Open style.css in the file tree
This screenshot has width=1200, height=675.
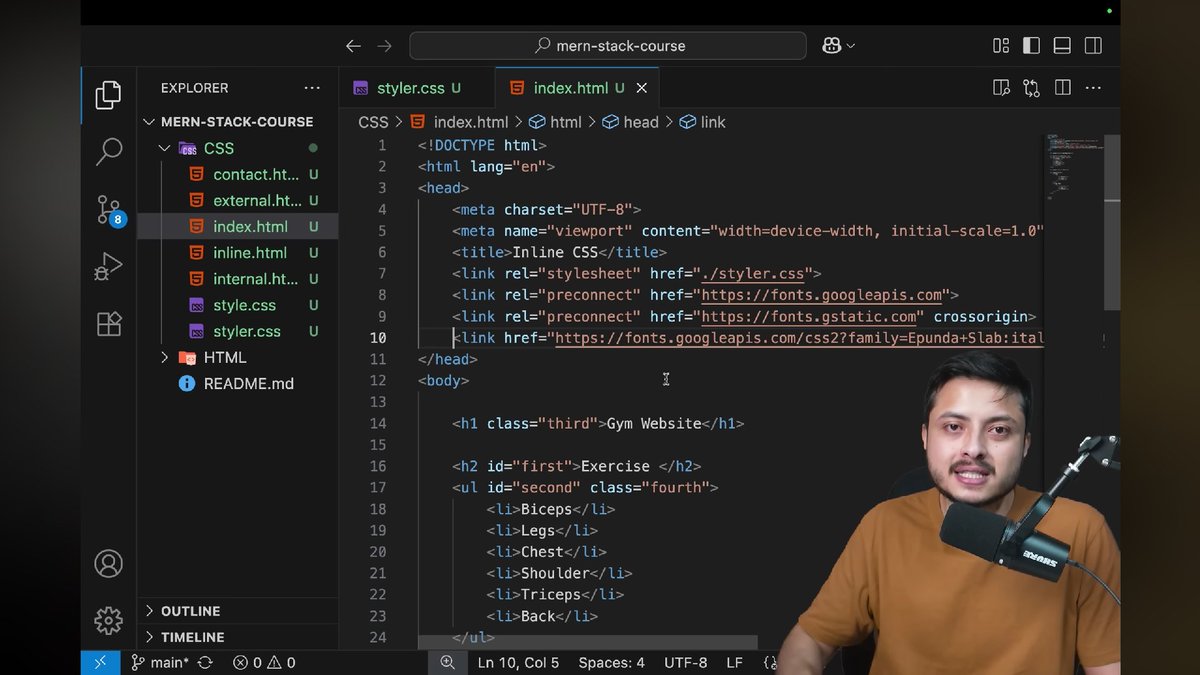click(x=238, y=305)
